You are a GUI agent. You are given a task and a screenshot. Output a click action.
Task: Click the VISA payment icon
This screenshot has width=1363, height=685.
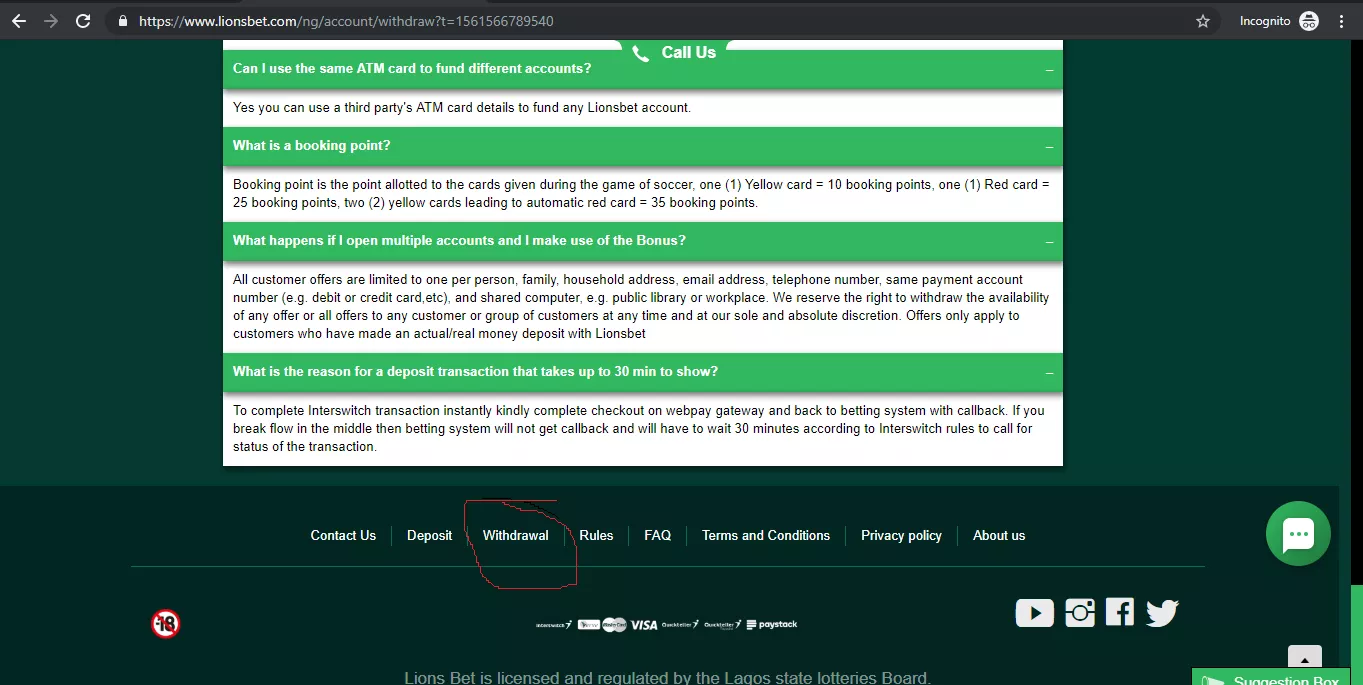[643, 624]
